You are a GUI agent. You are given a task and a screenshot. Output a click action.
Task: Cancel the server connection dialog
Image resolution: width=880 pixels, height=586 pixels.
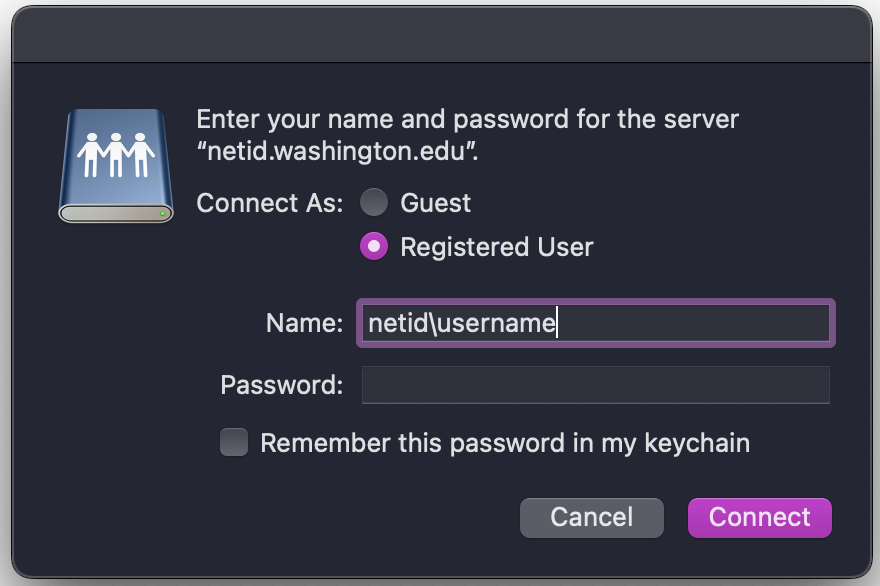(592, 518)
